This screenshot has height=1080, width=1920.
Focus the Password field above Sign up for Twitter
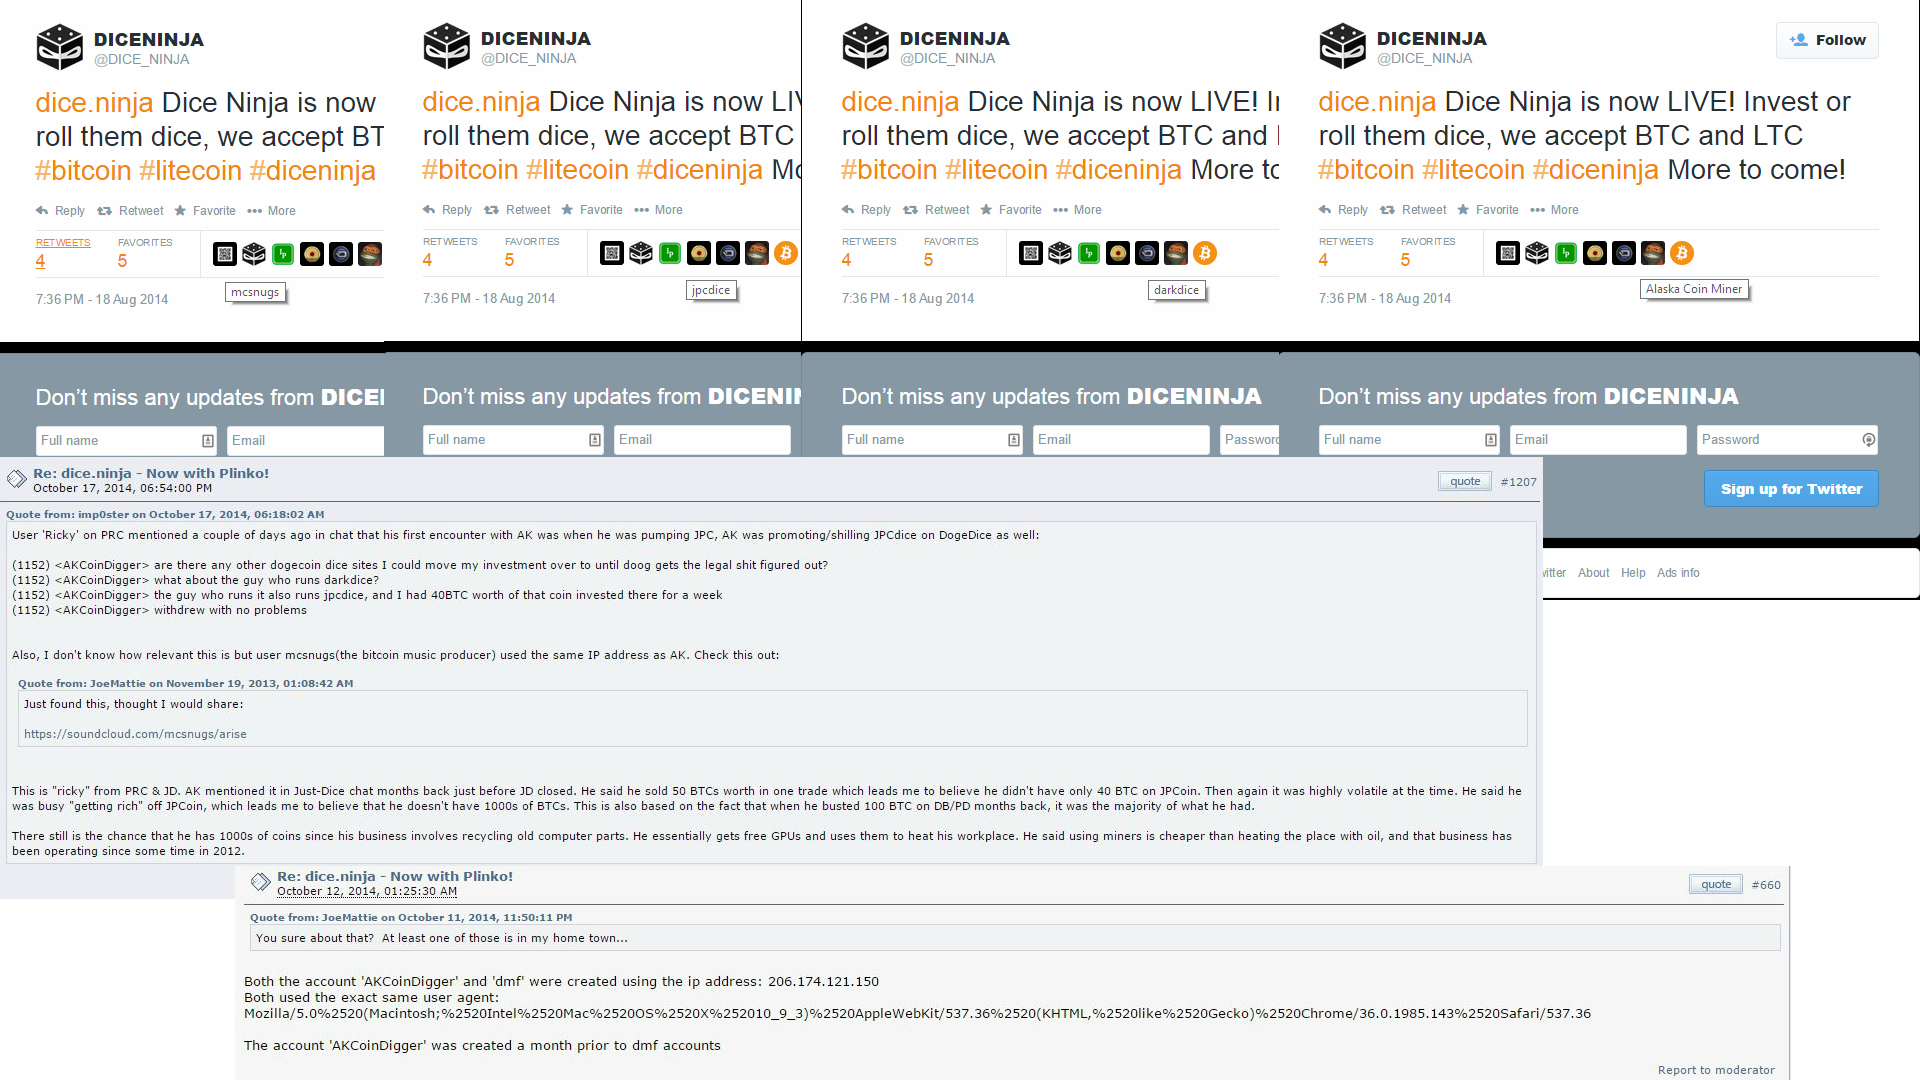tap(1787, 440)
